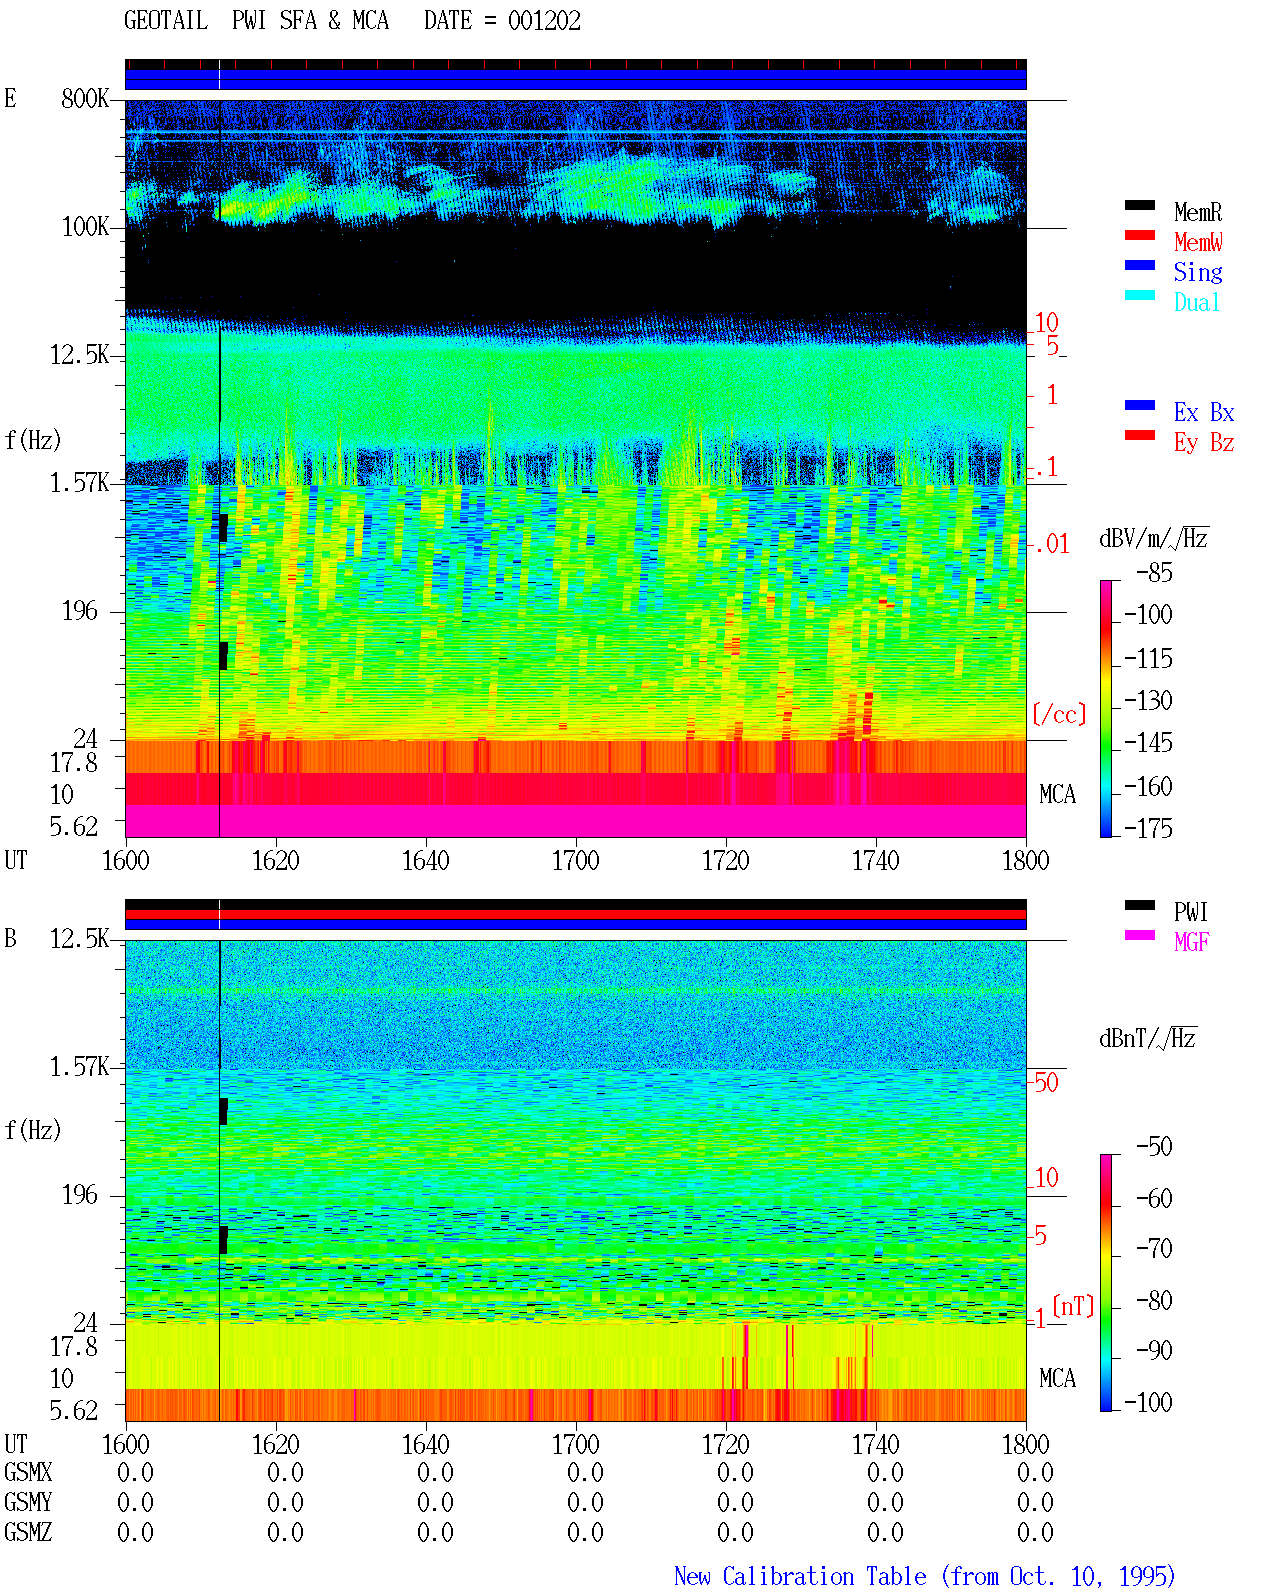Click the black MemR legend swatch
1280x1593 pixels.
[x=1140, y=205]
